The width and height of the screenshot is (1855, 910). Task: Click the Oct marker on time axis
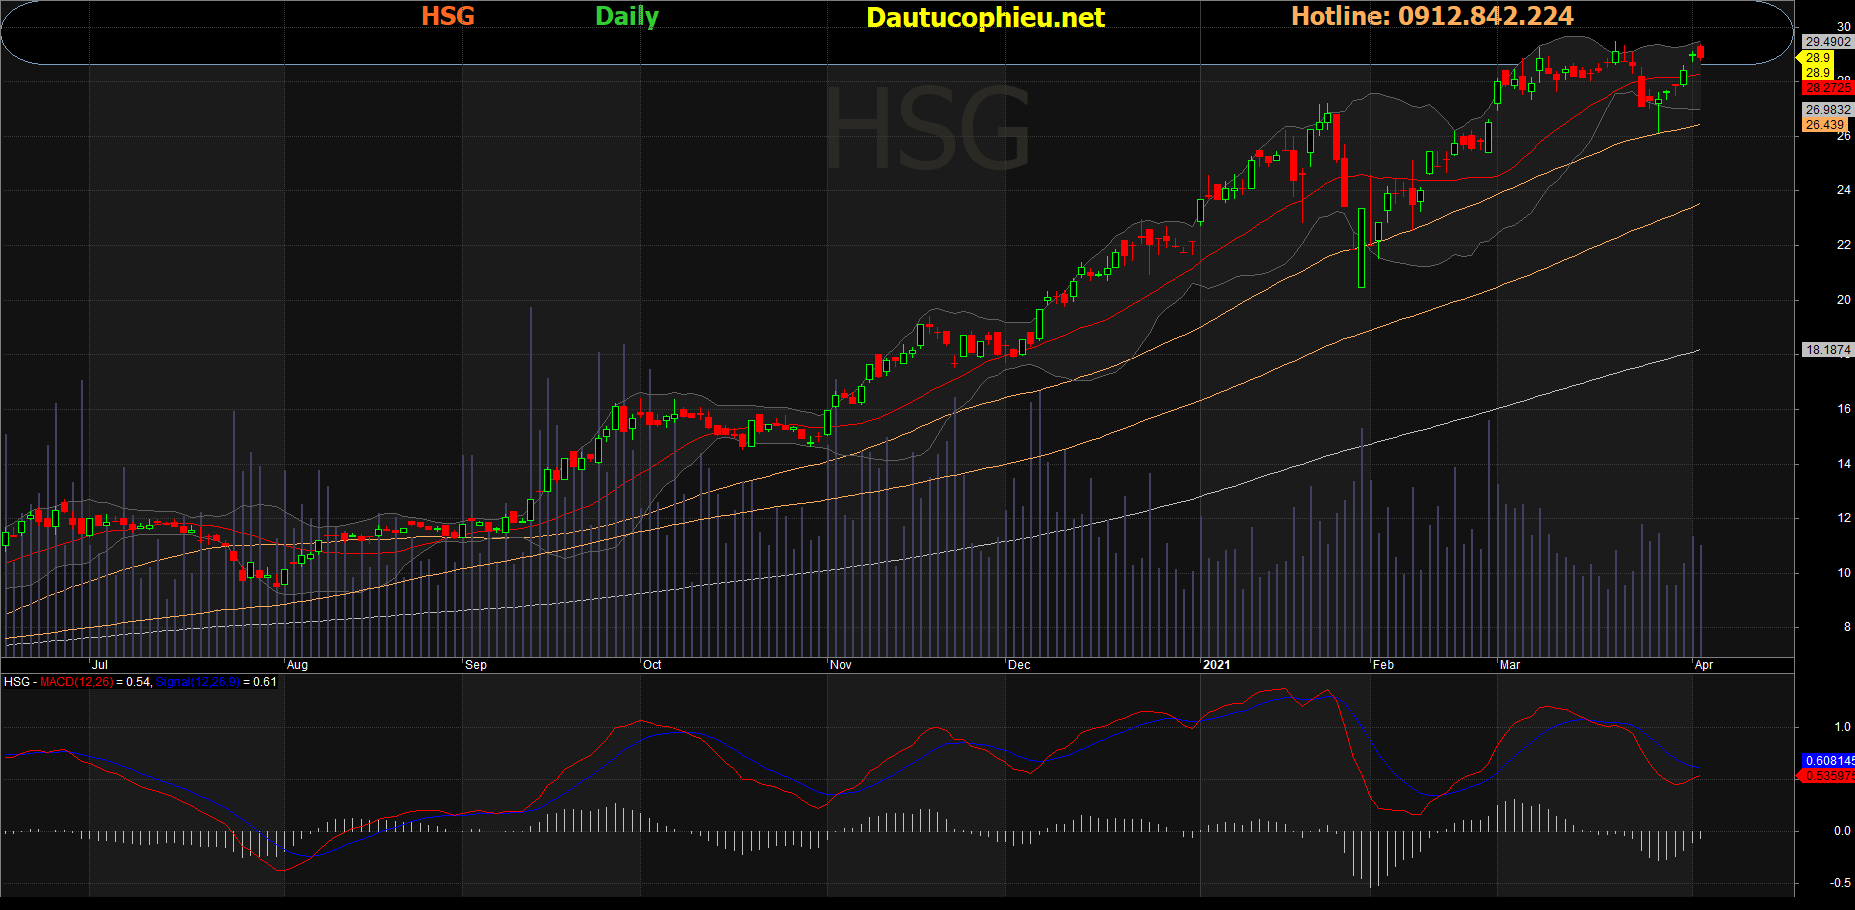tap(652, 665)
